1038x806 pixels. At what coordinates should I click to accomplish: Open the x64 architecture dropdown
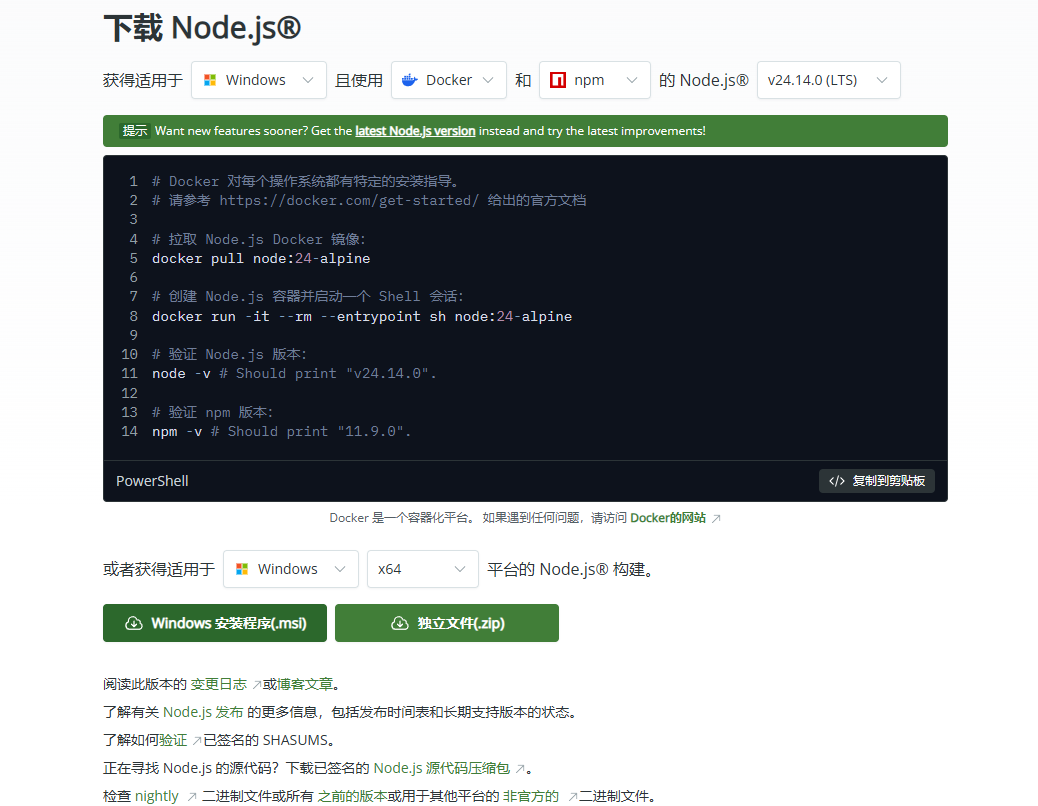coord(422,569)
